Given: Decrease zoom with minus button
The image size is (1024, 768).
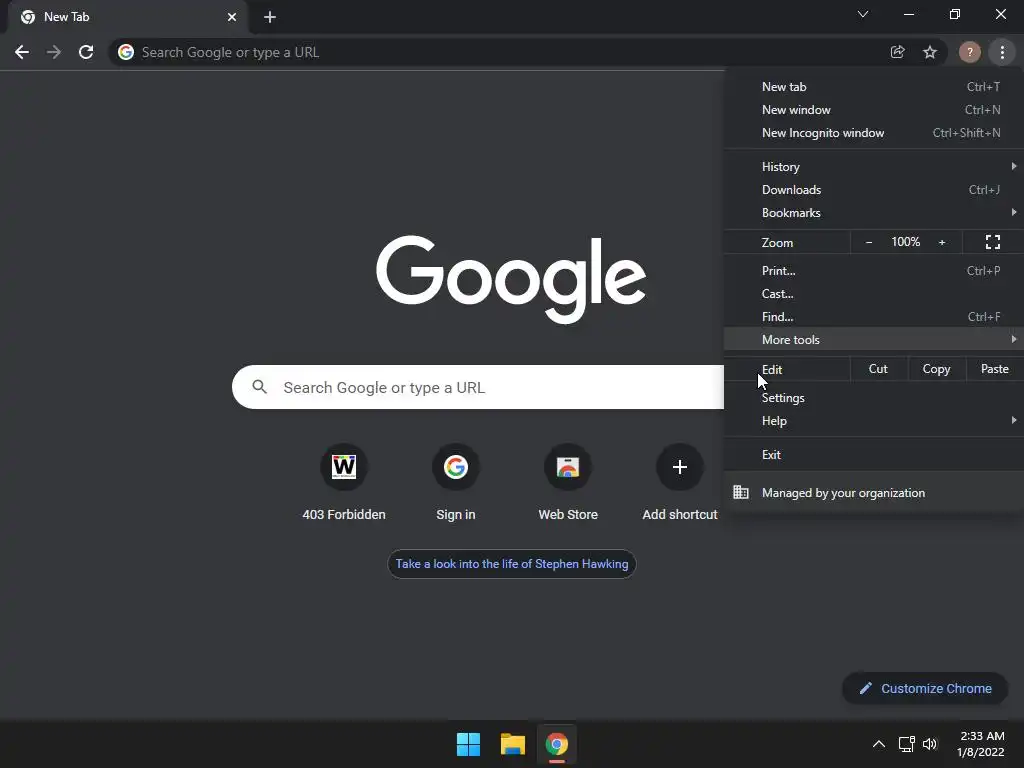Looking at the screenshot, I should pos(869,242).
